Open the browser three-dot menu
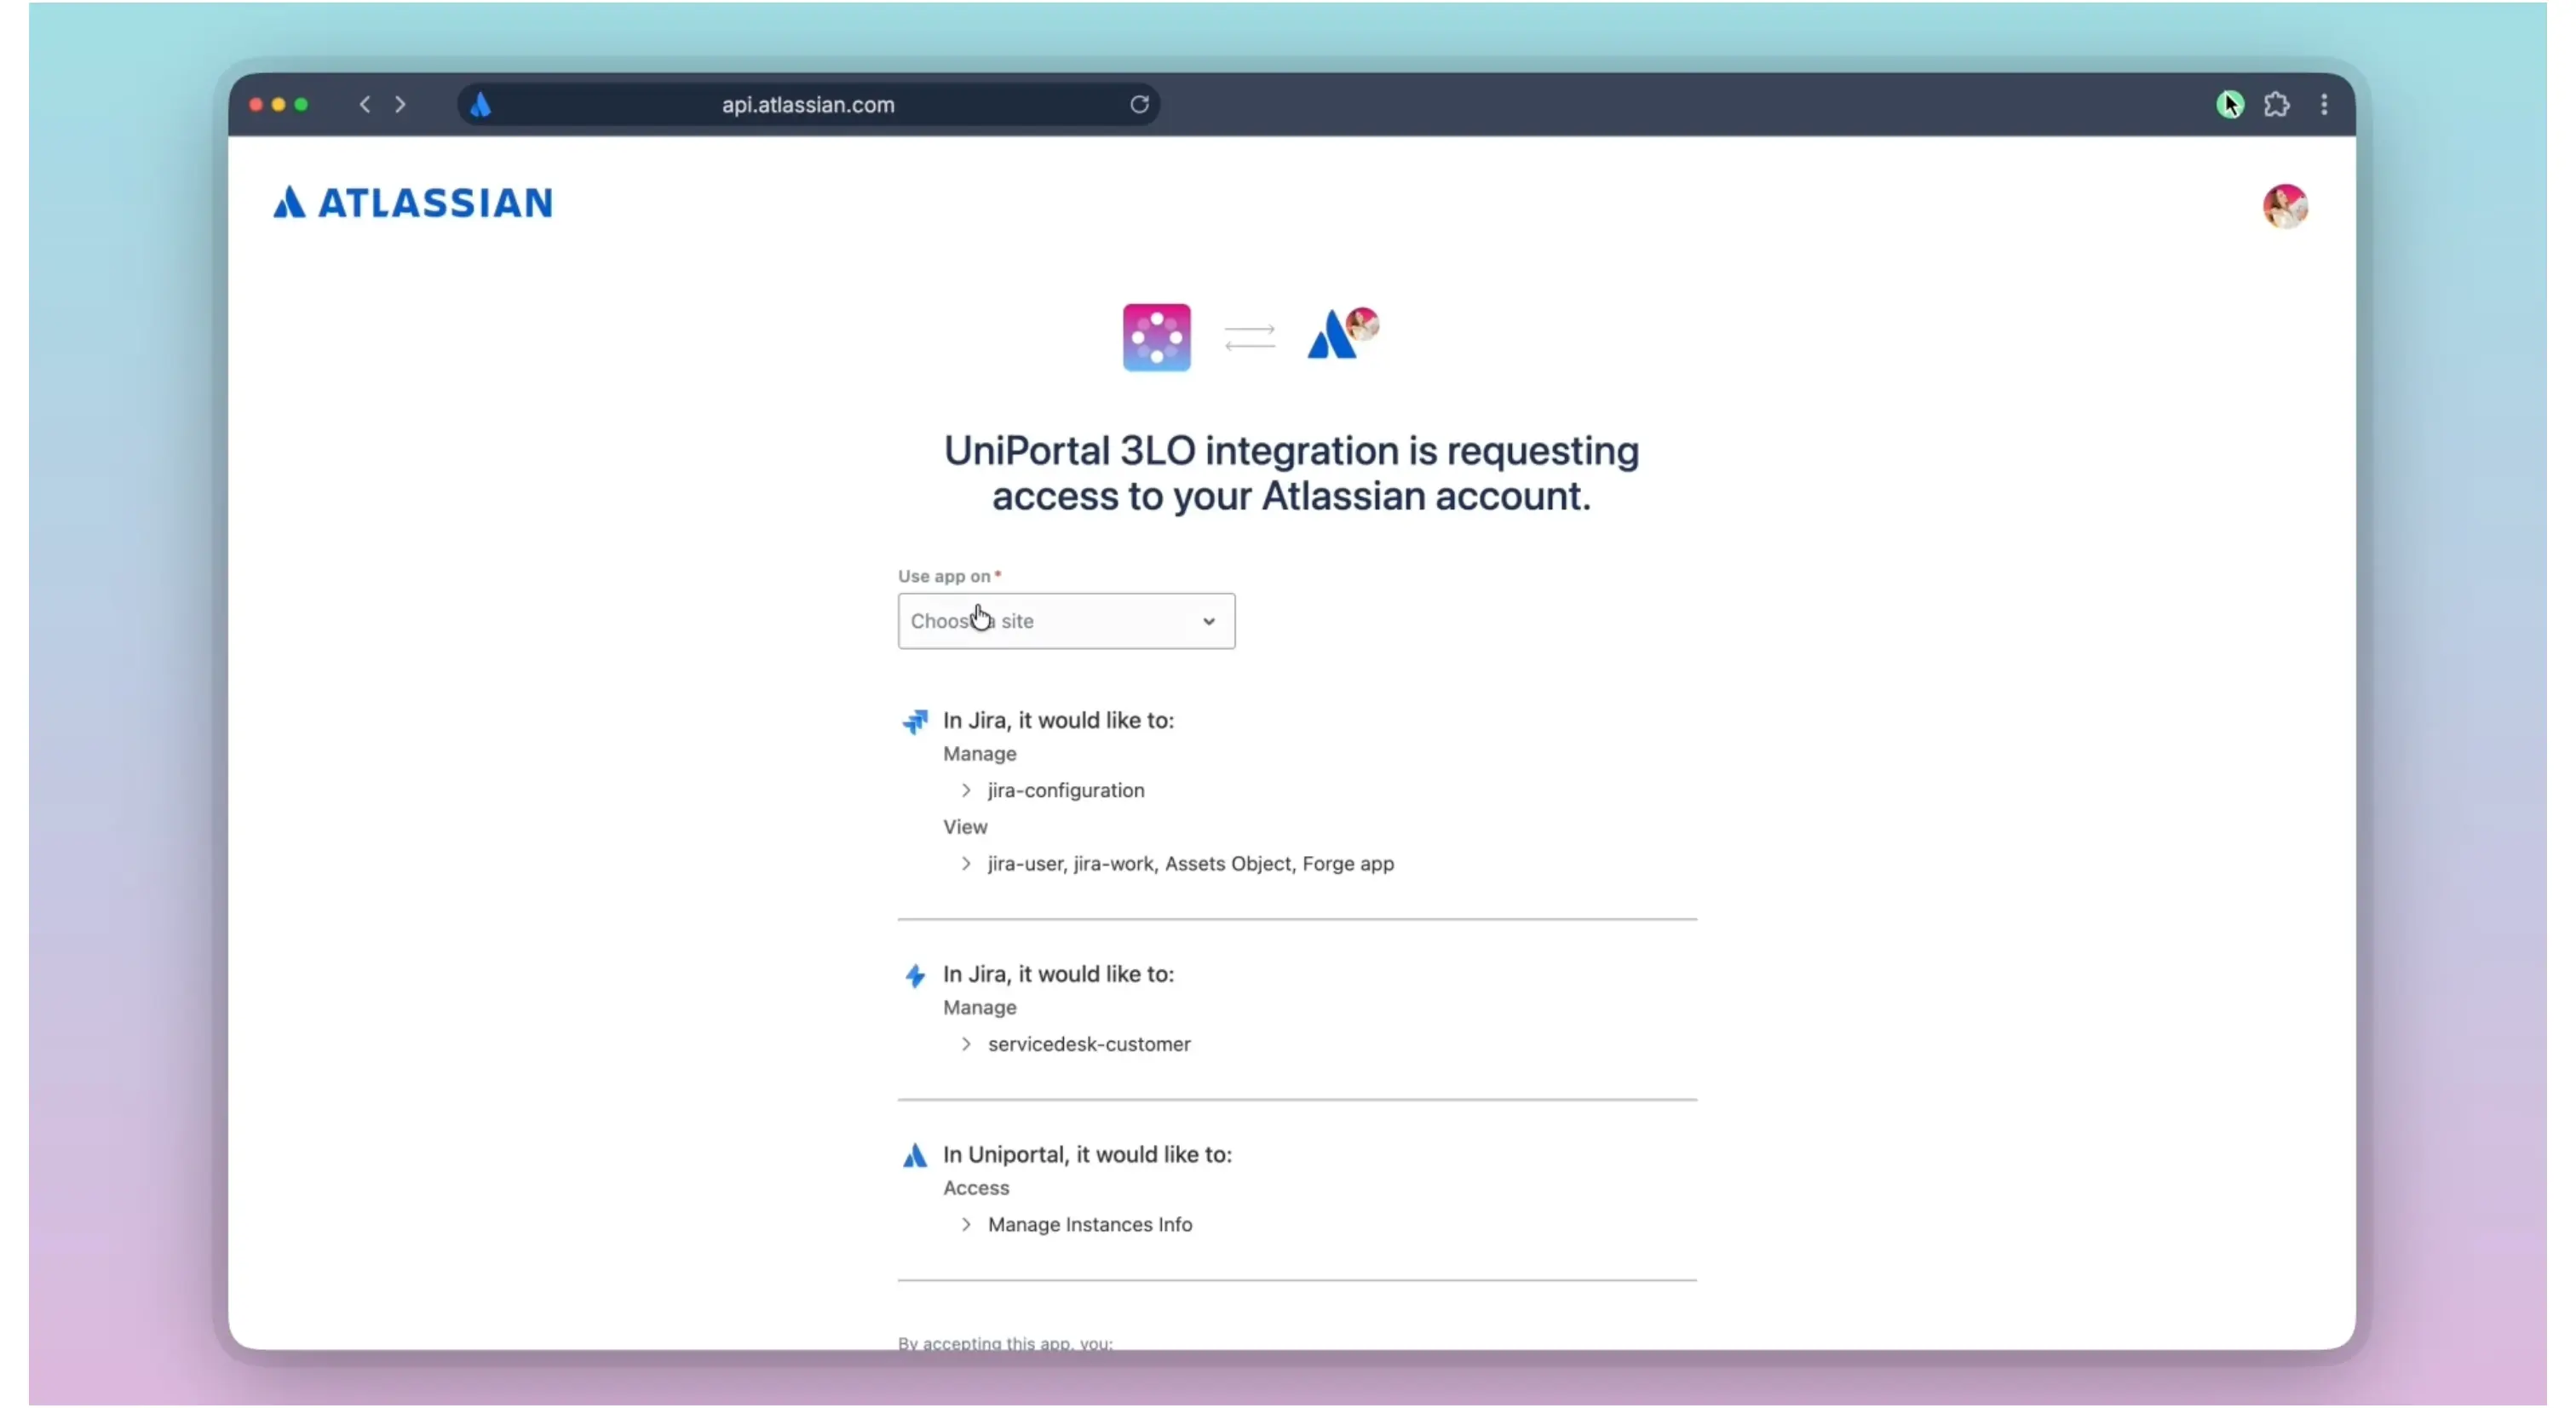The width and height of the screenshot is (2576, 1408). point(2324,104)
